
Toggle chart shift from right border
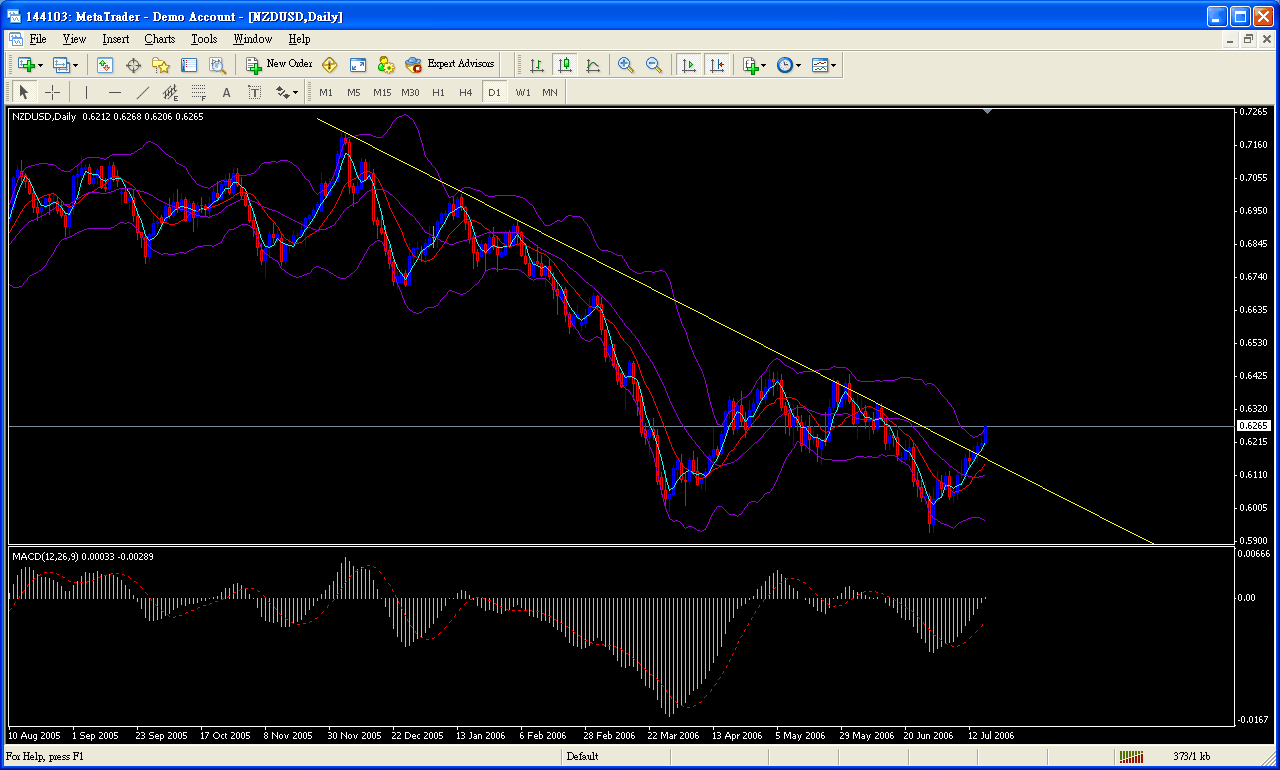click(717, 65)
